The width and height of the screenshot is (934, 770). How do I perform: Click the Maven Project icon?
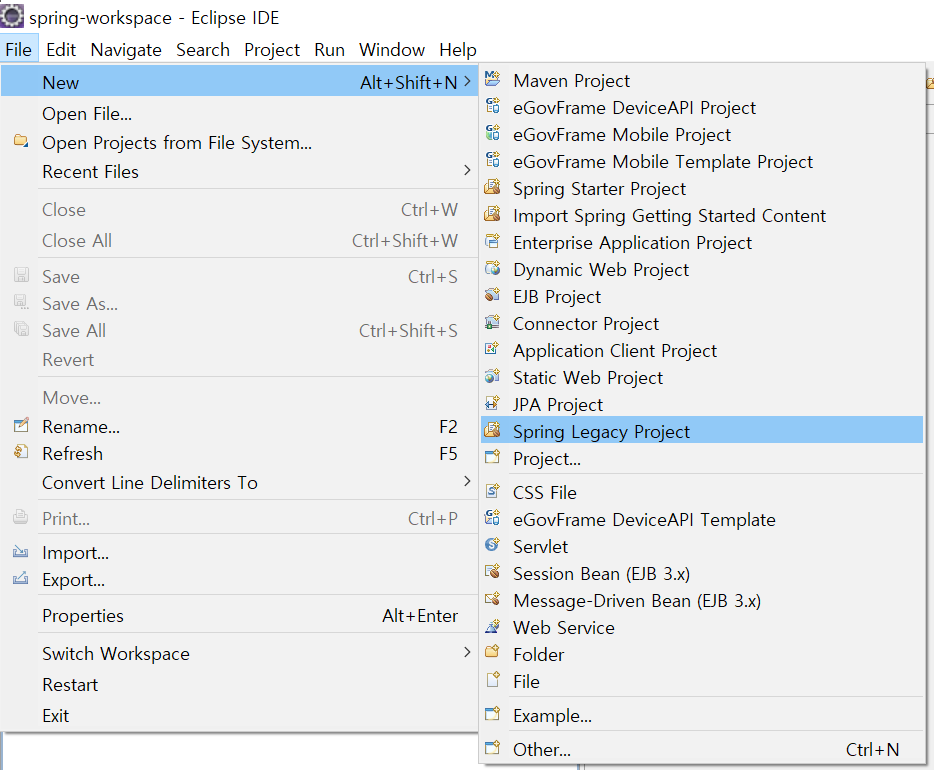(493, 78)
